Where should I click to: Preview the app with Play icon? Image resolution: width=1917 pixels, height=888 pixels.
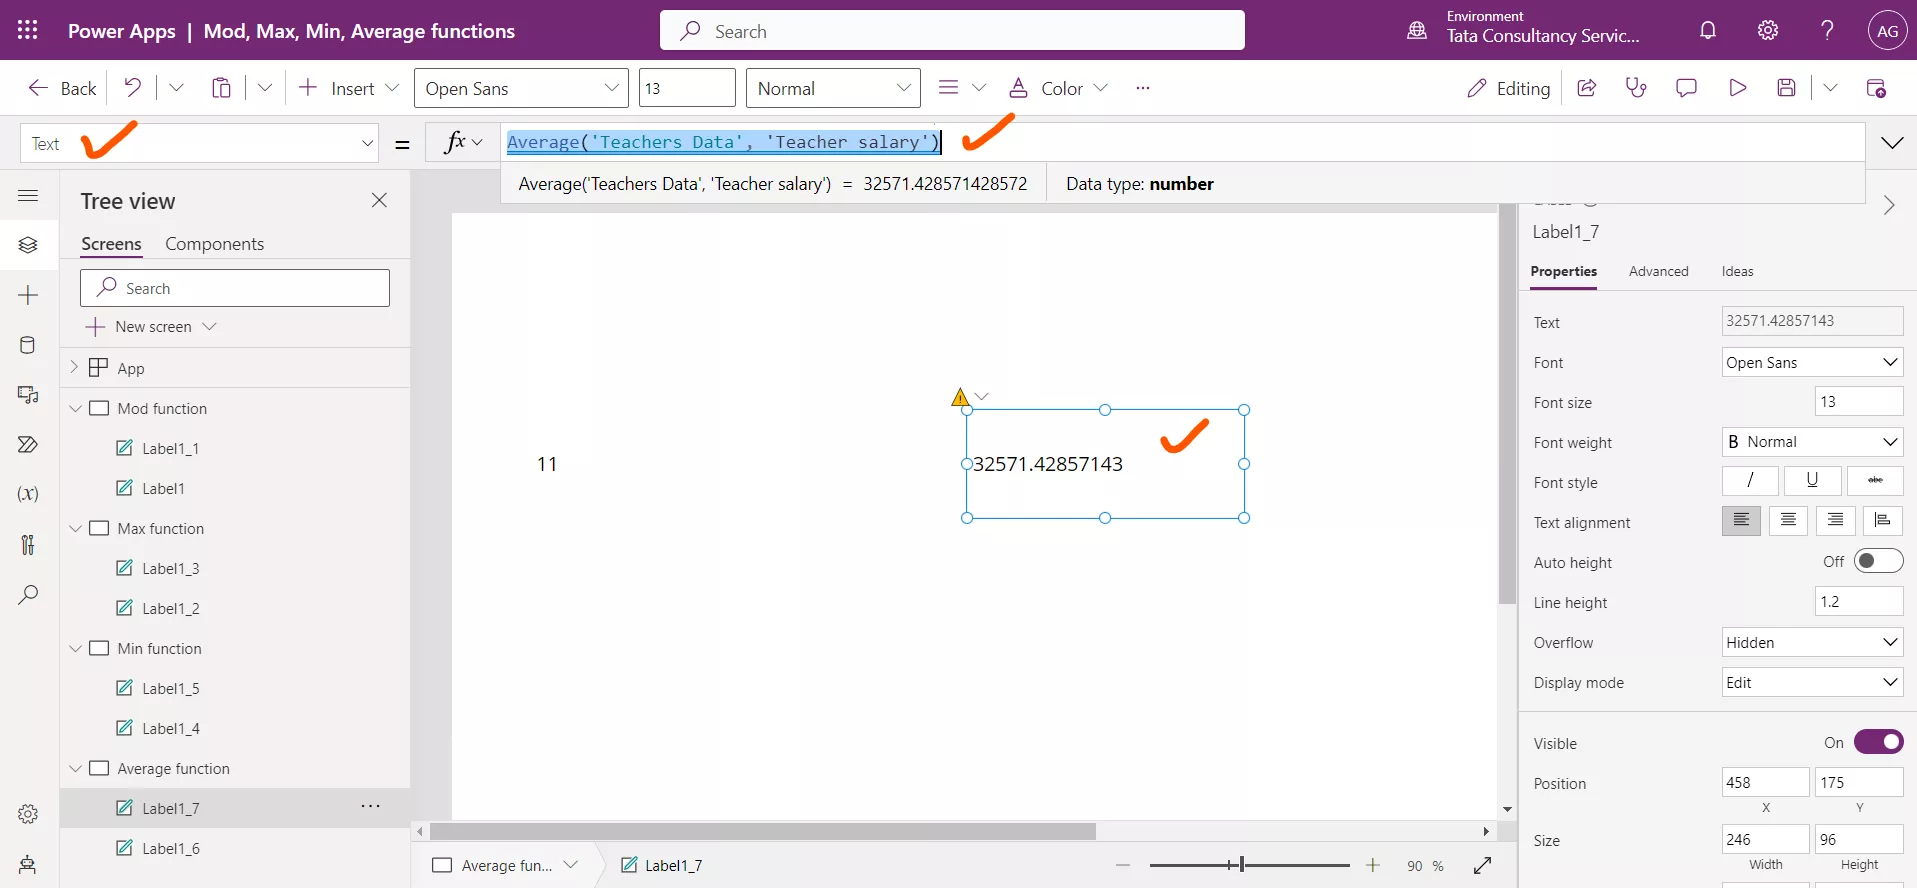[1737, 88]
